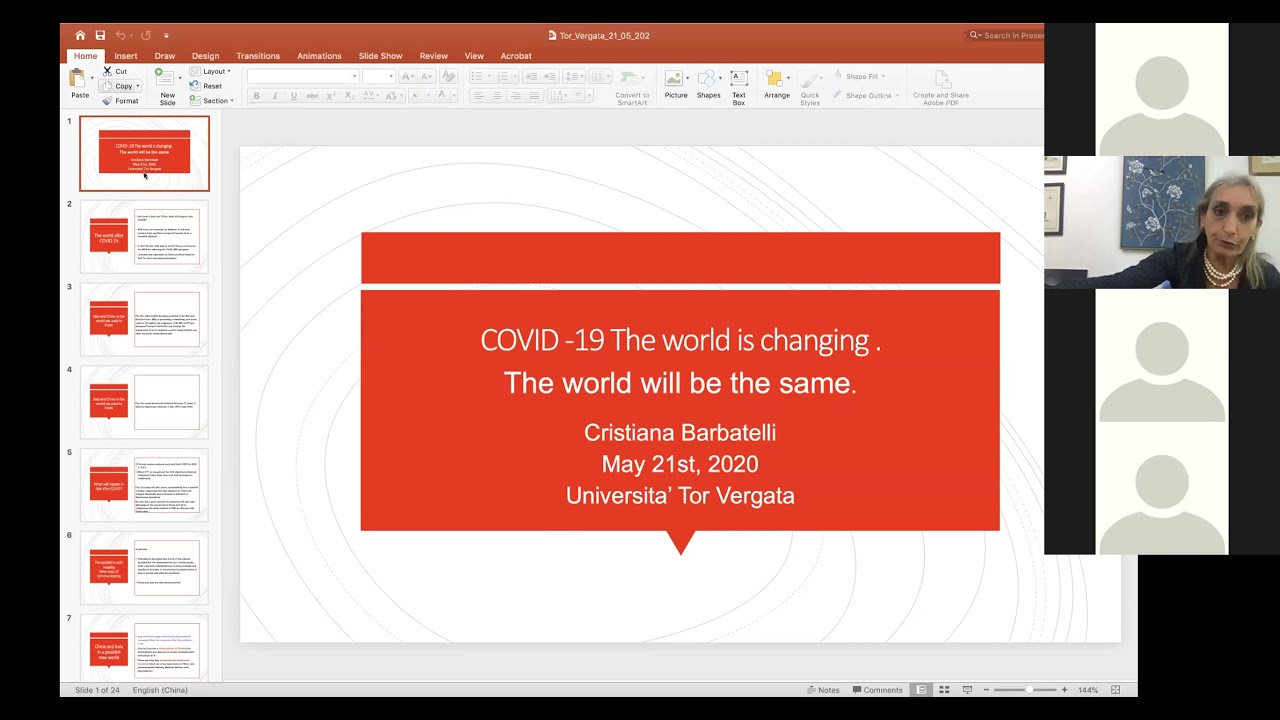1280x720 pixels.
Task: Fit slide to the current window
Action: [1116, 690]
